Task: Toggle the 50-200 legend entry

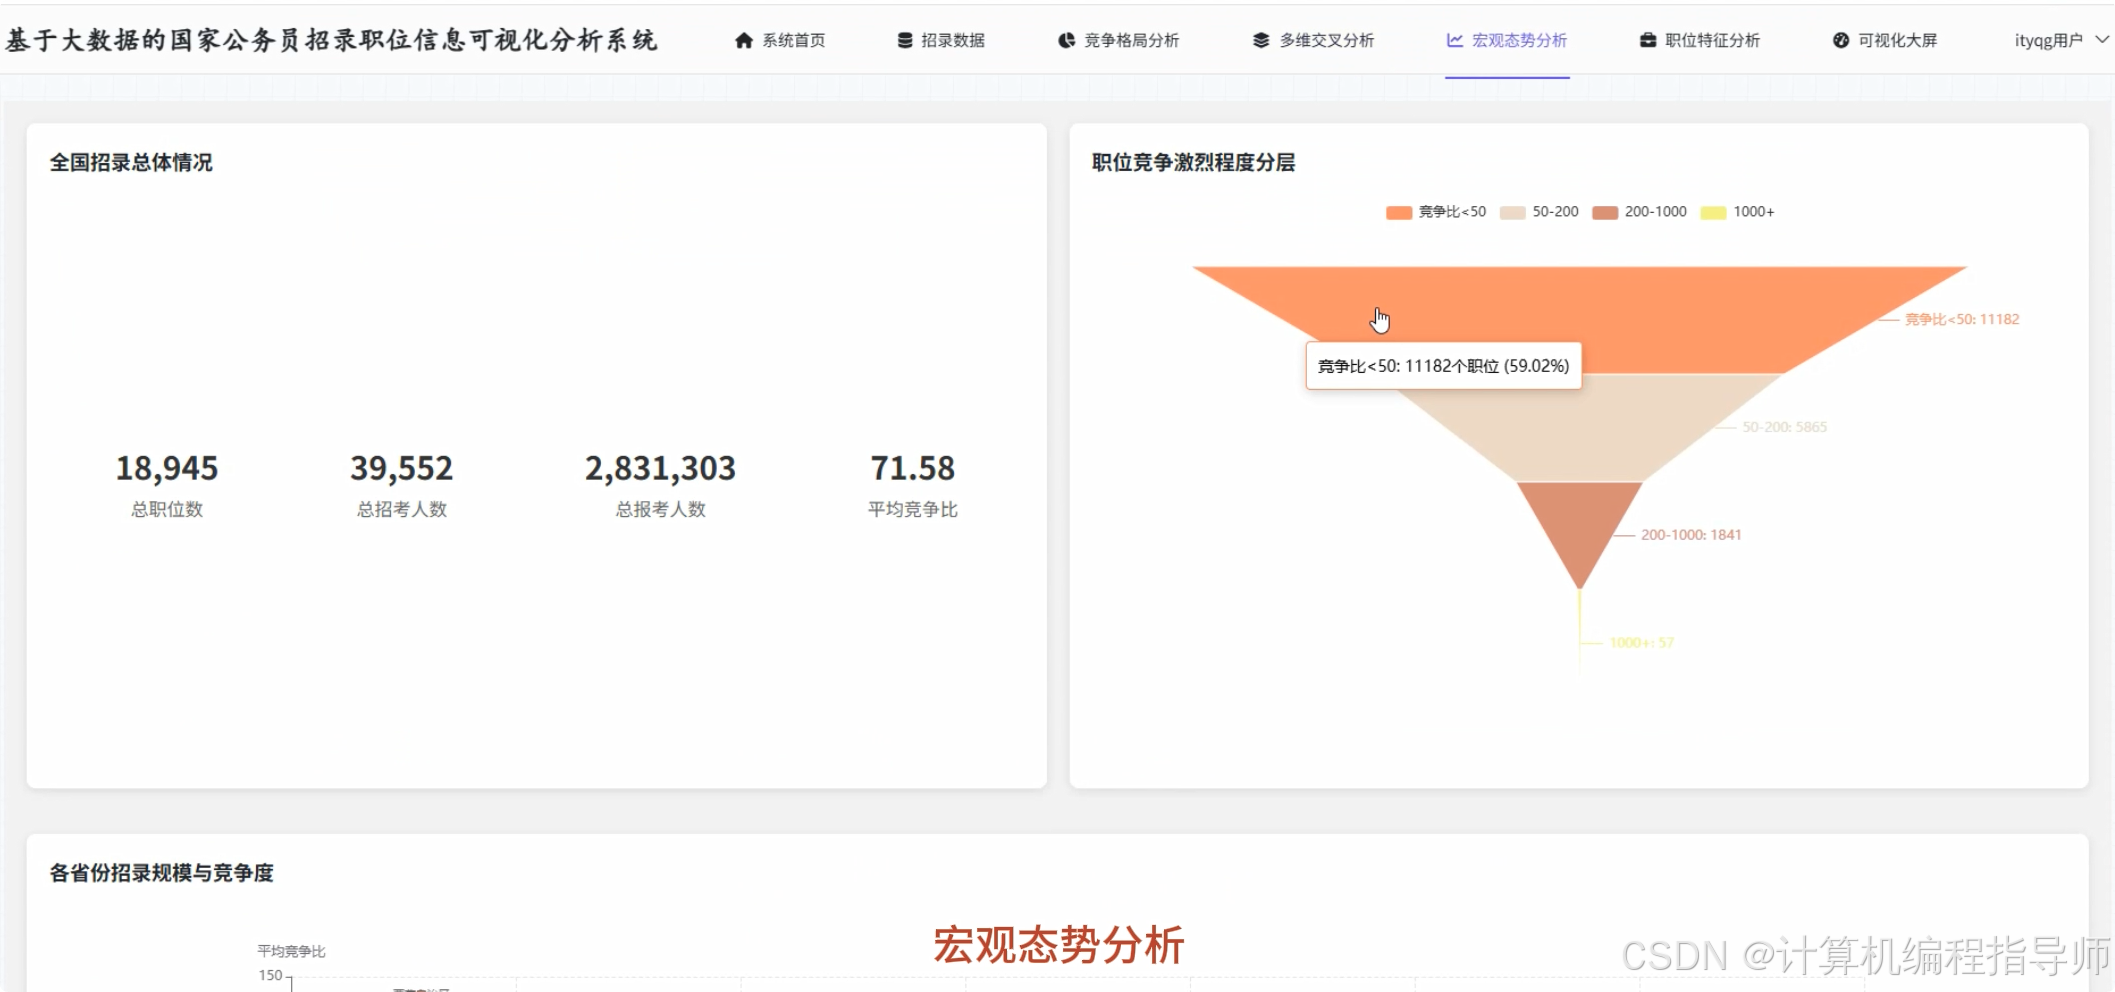Action: click(x=1541, y=212)
